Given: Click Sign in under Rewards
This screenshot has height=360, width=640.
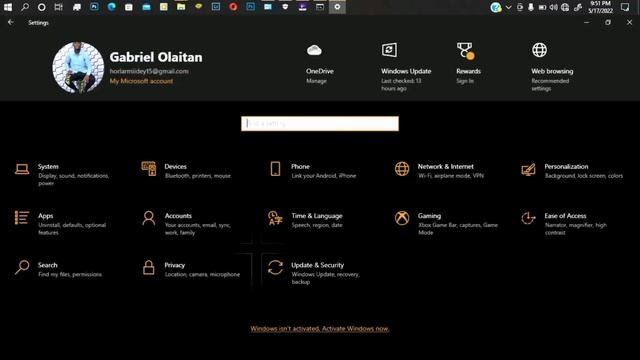Looking at the screenshot, I should 465,81.
